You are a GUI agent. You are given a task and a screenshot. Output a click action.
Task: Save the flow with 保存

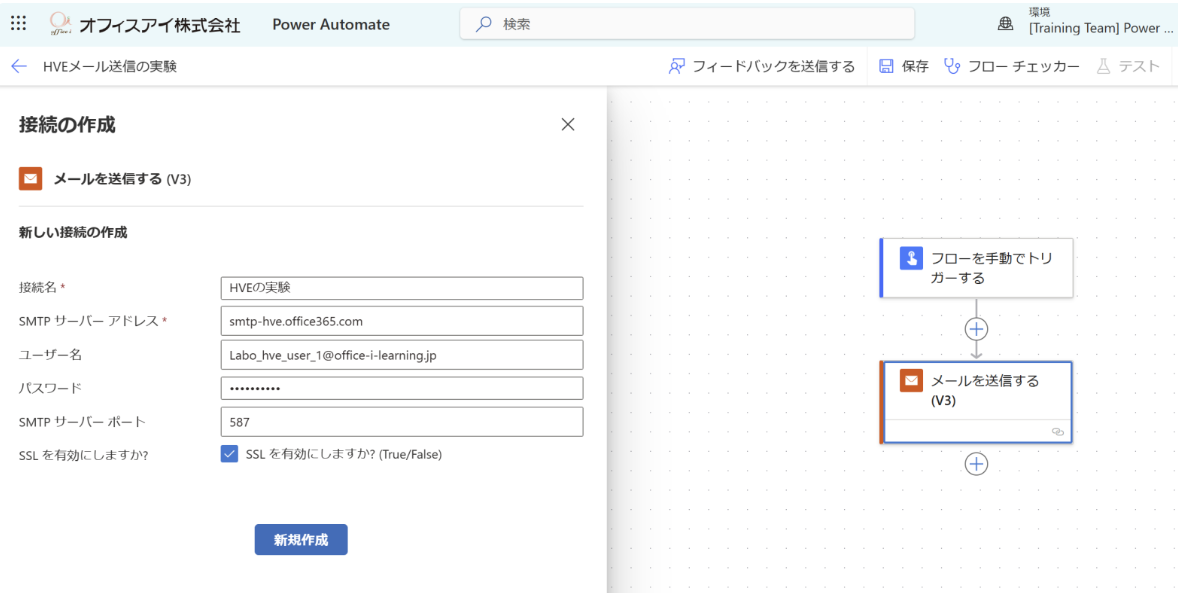click(904, 66)
